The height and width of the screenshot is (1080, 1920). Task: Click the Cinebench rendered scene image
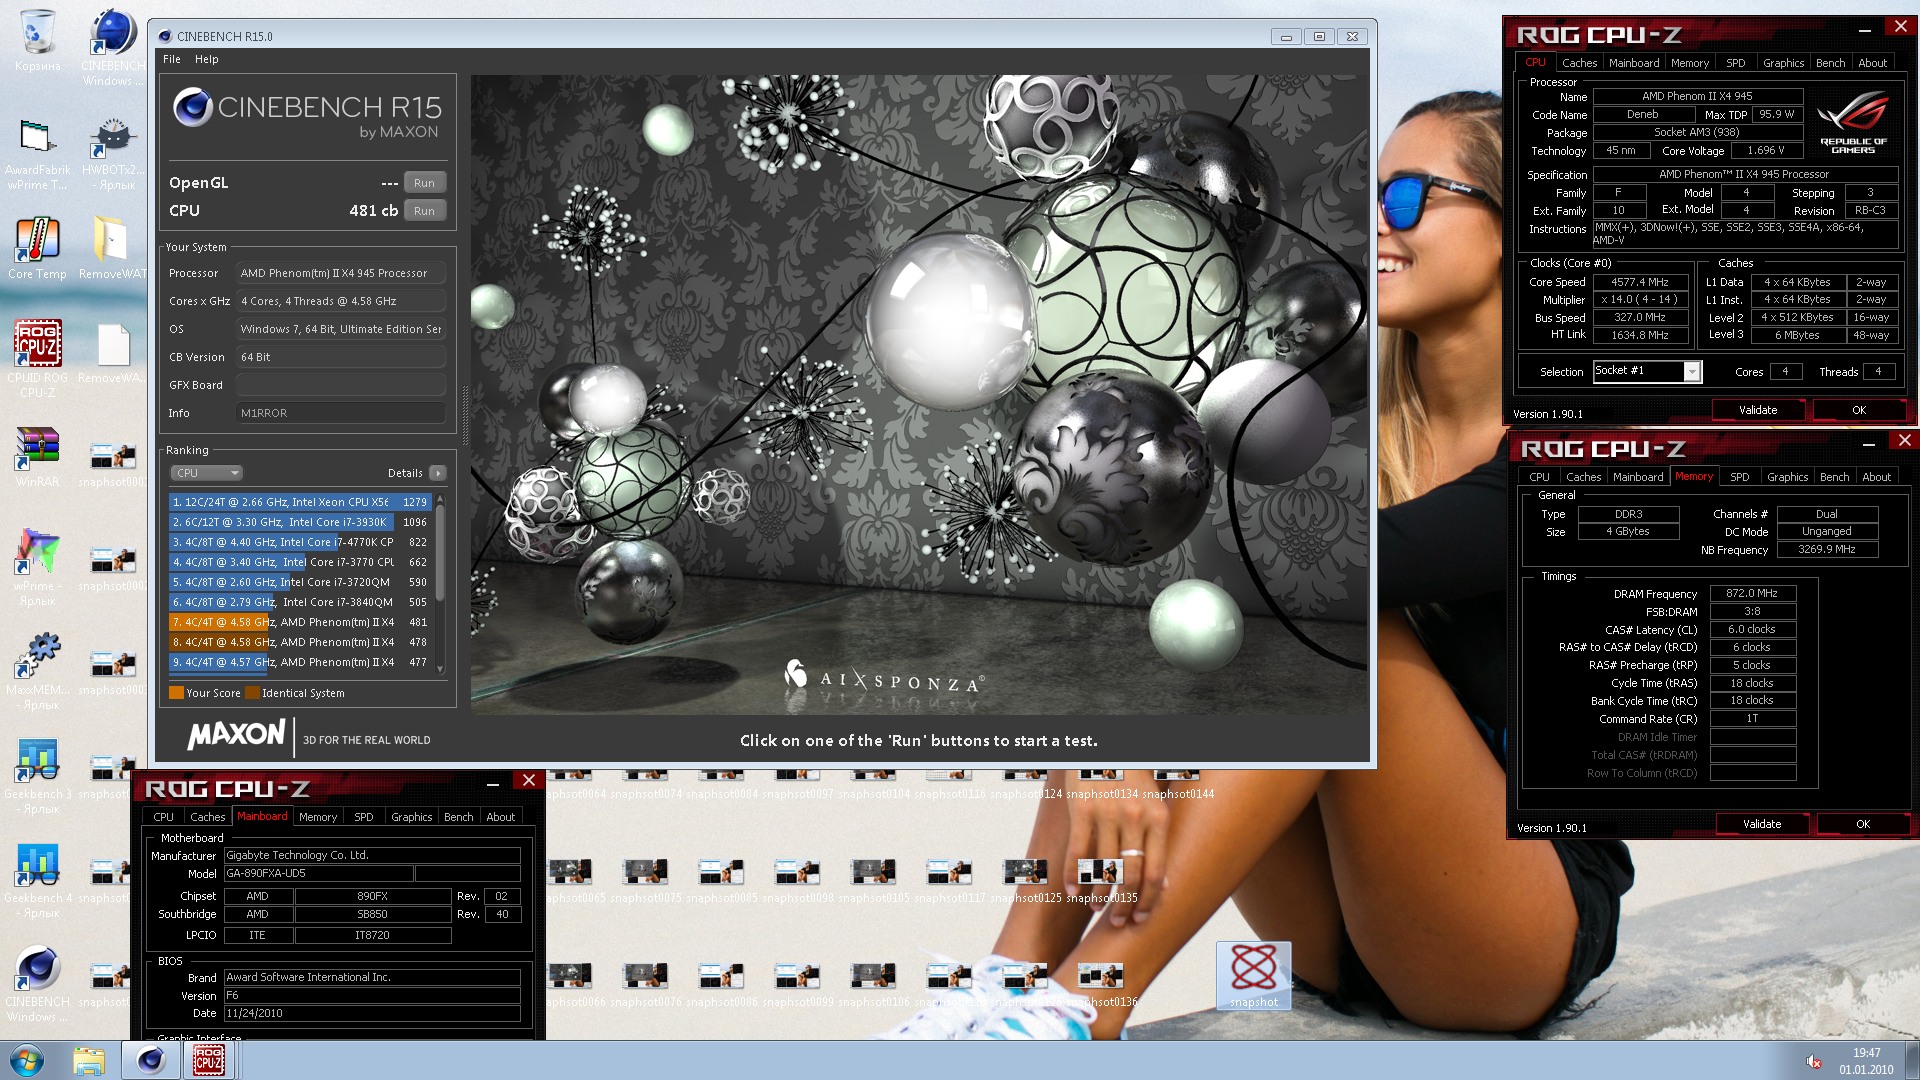click(919, 395)
